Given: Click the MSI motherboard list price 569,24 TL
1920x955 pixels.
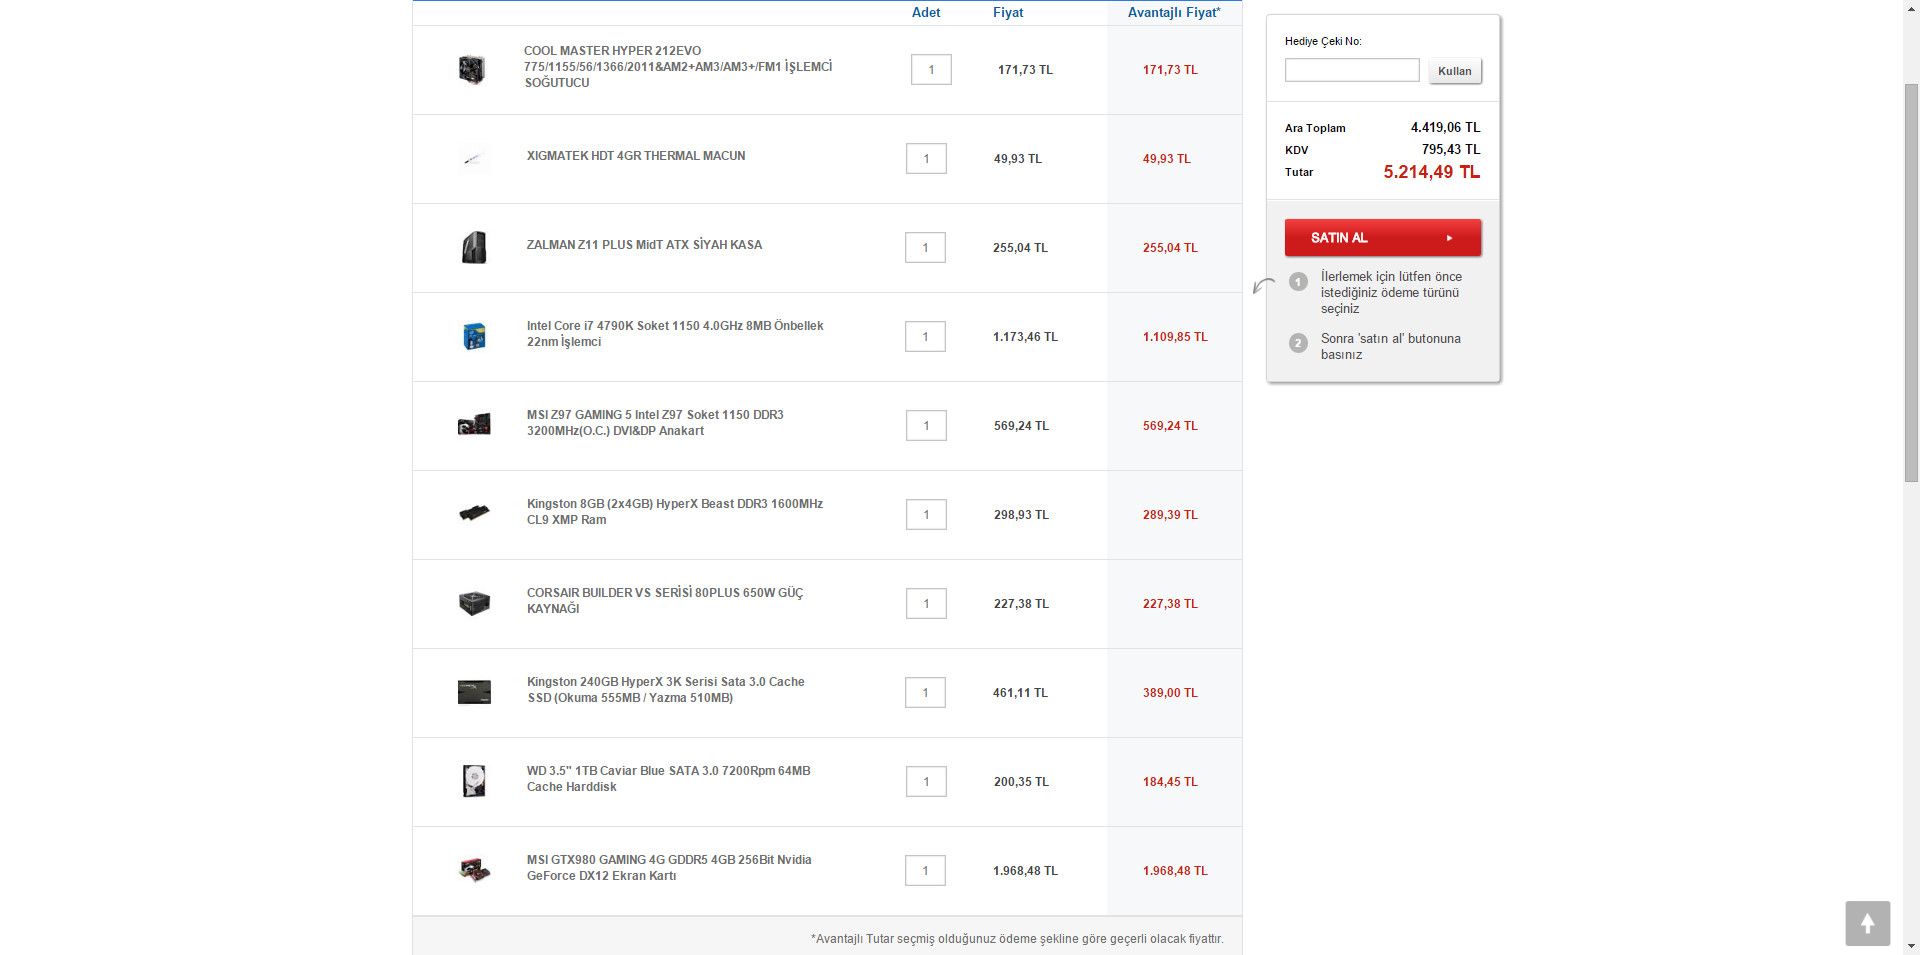Looking at the screenshot, I should pyautogui.click(x=1021, y=426).
